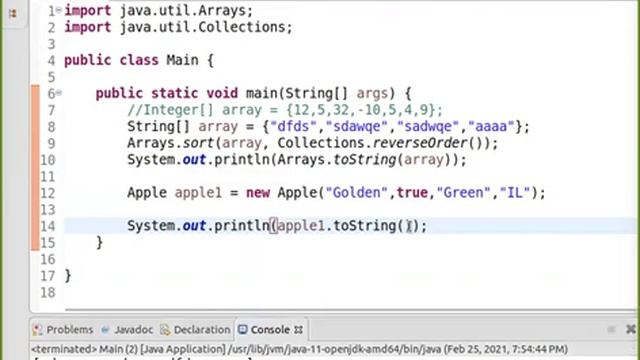Click the 'true' keyword in Apple constructor
The image size is (640, 360).
click(x=412, y=193)
